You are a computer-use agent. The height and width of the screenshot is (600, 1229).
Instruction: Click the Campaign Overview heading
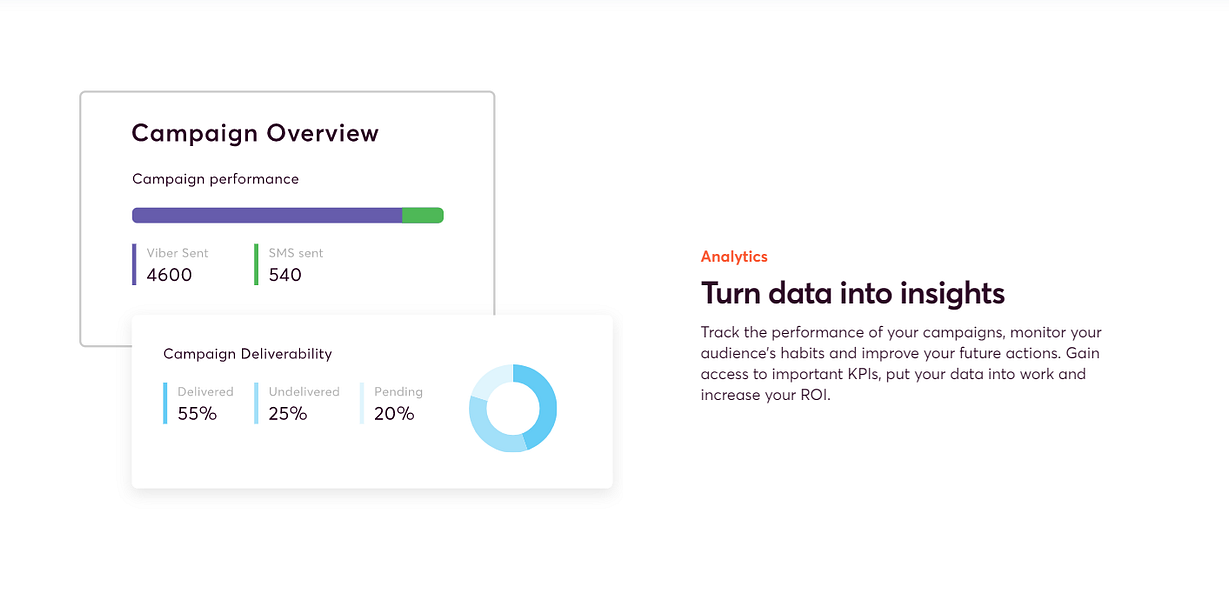point(255,133)
